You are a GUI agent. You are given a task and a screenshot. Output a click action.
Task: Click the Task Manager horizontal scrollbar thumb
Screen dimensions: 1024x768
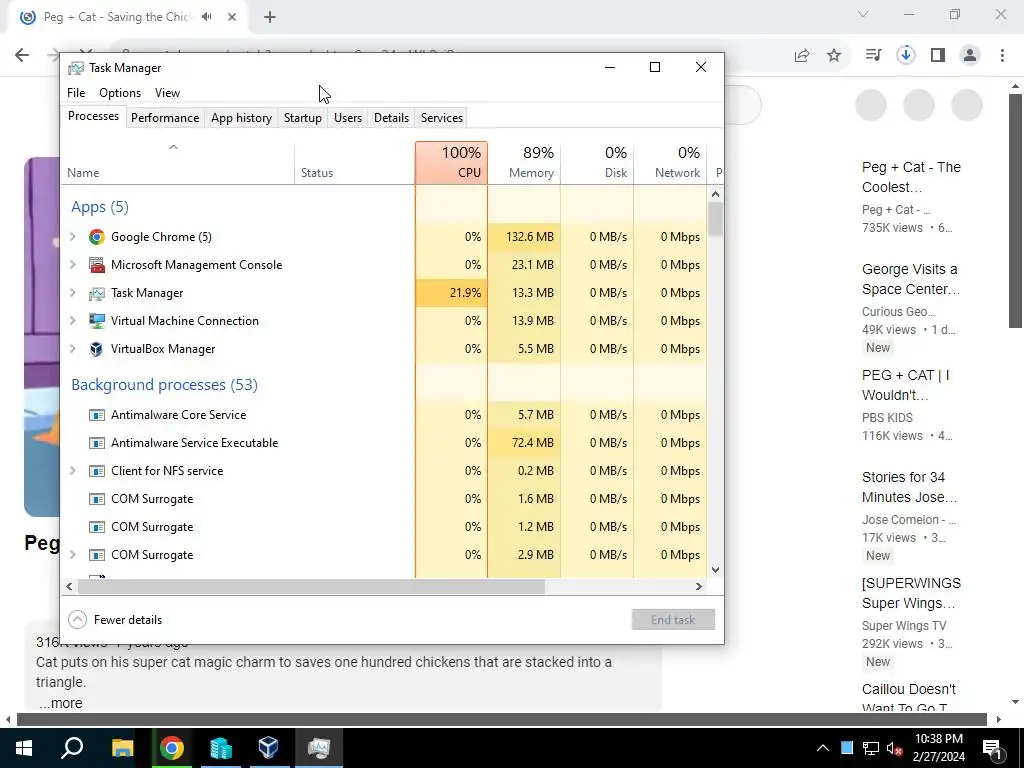311,587
